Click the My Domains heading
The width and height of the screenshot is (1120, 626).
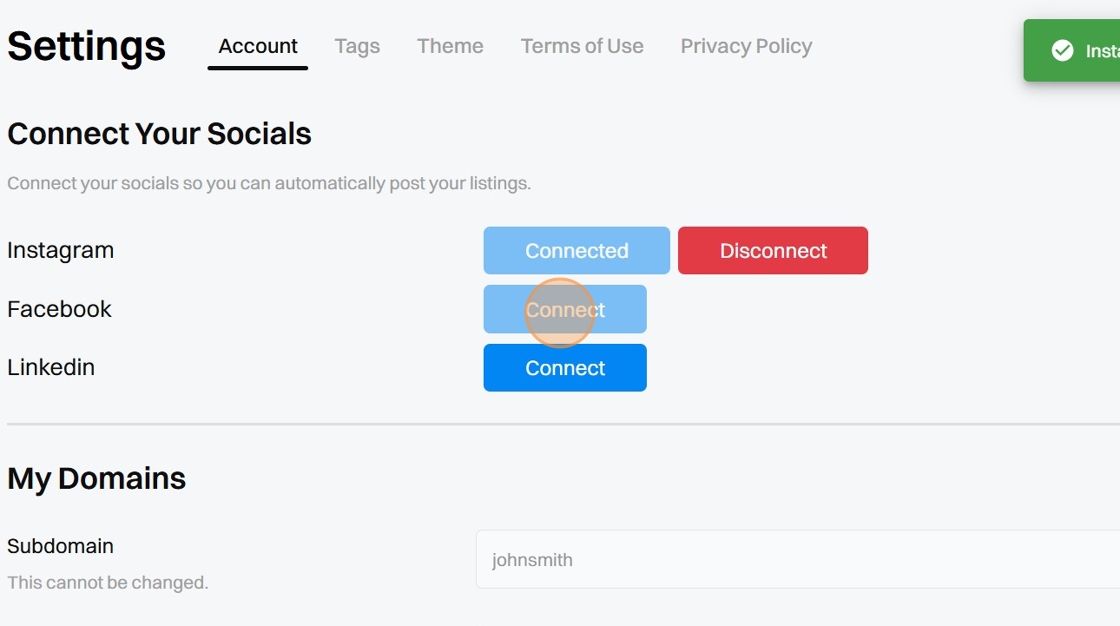coord(96,478)
